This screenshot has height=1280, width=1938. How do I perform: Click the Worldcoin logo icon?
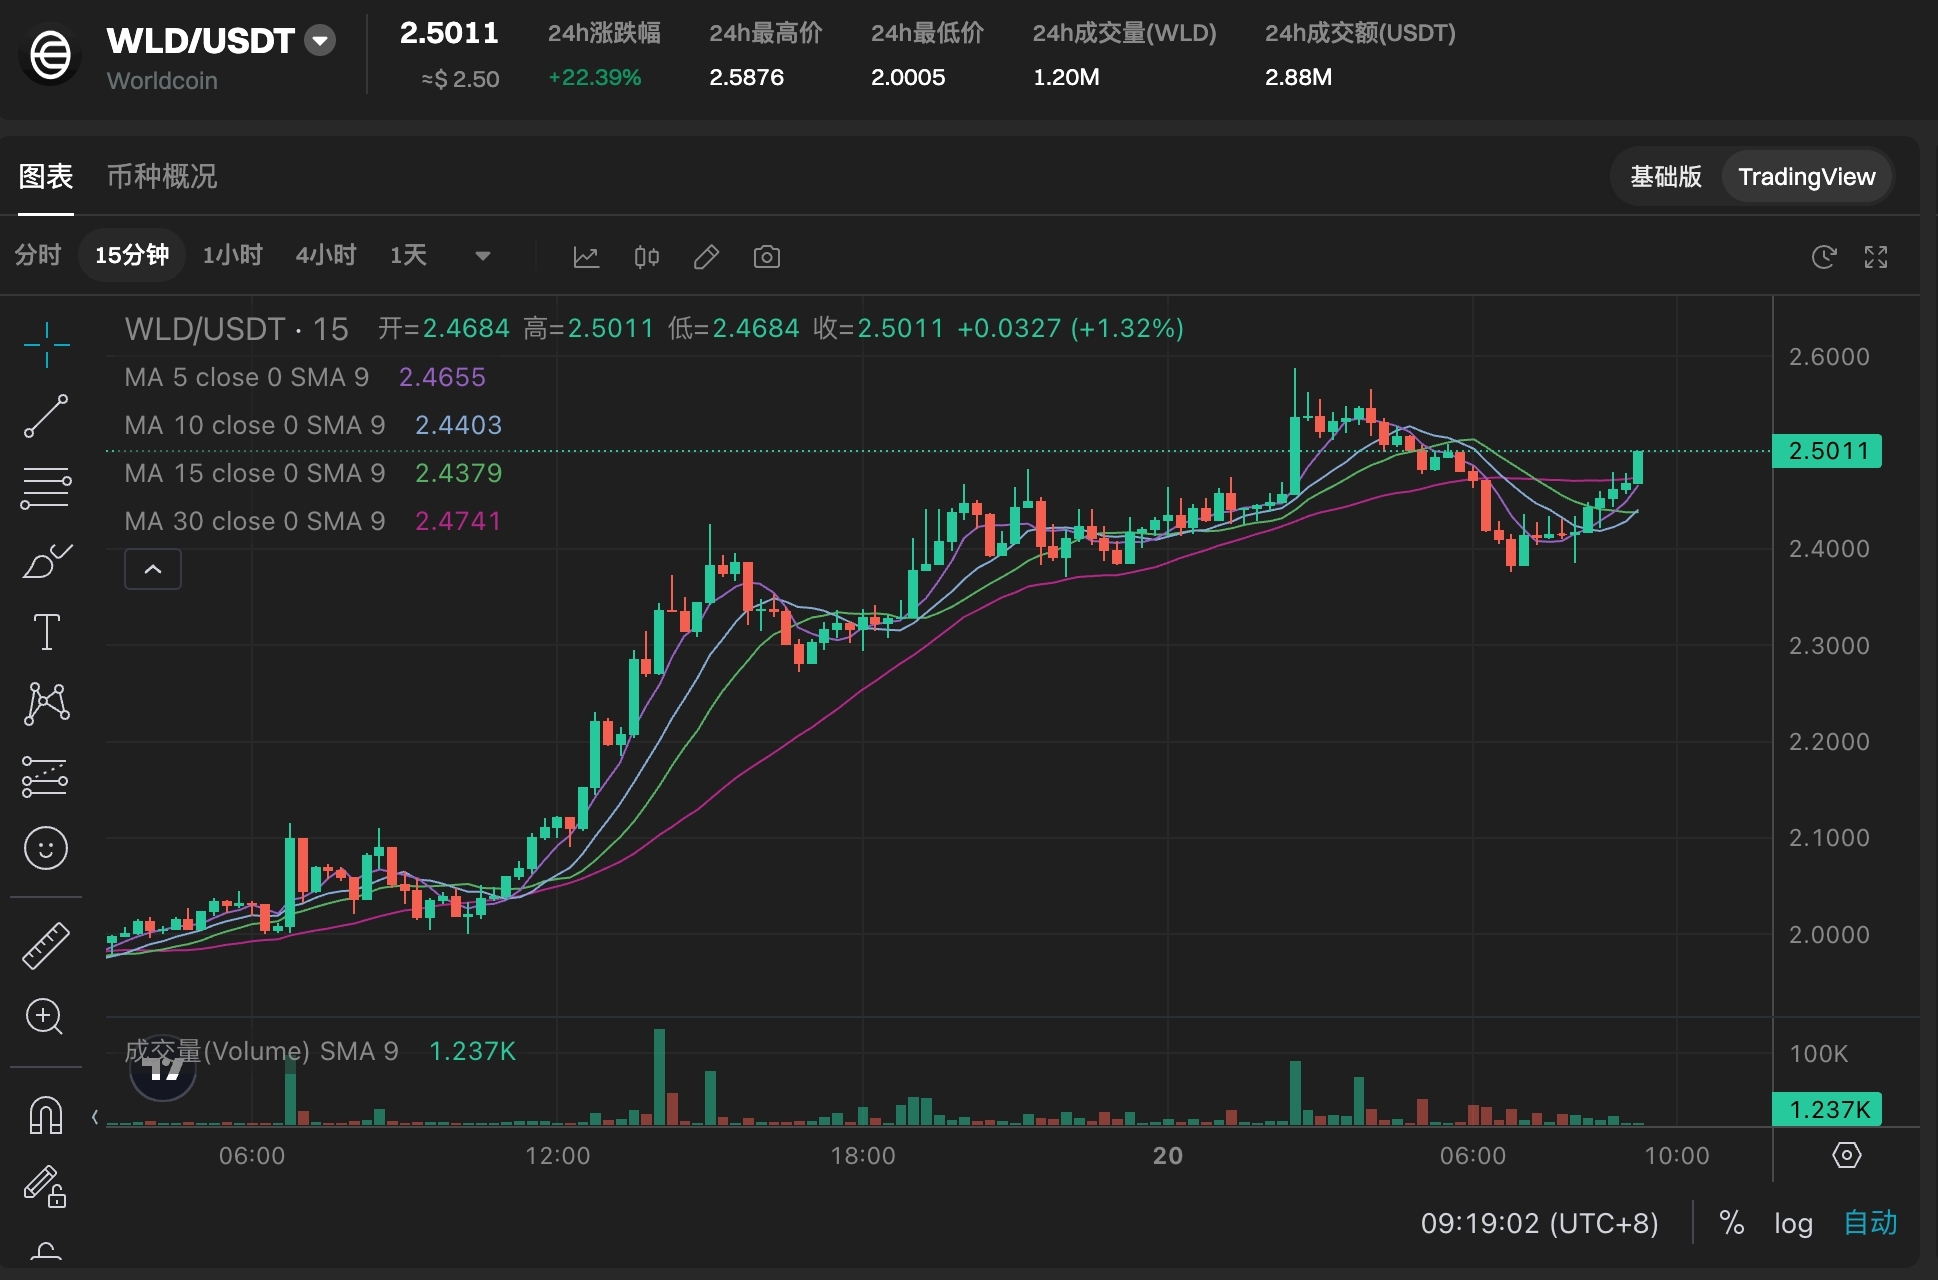(50, 55)
